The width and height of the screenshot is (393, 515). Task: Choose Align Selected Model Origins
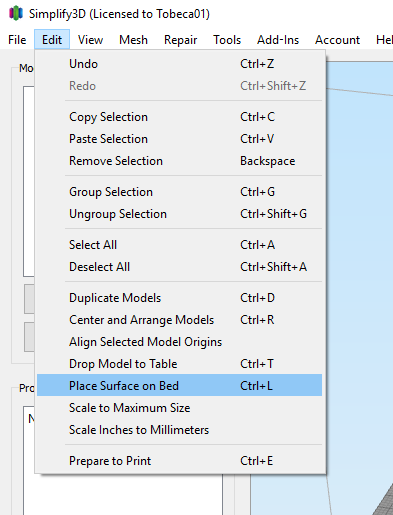point(179,342)
